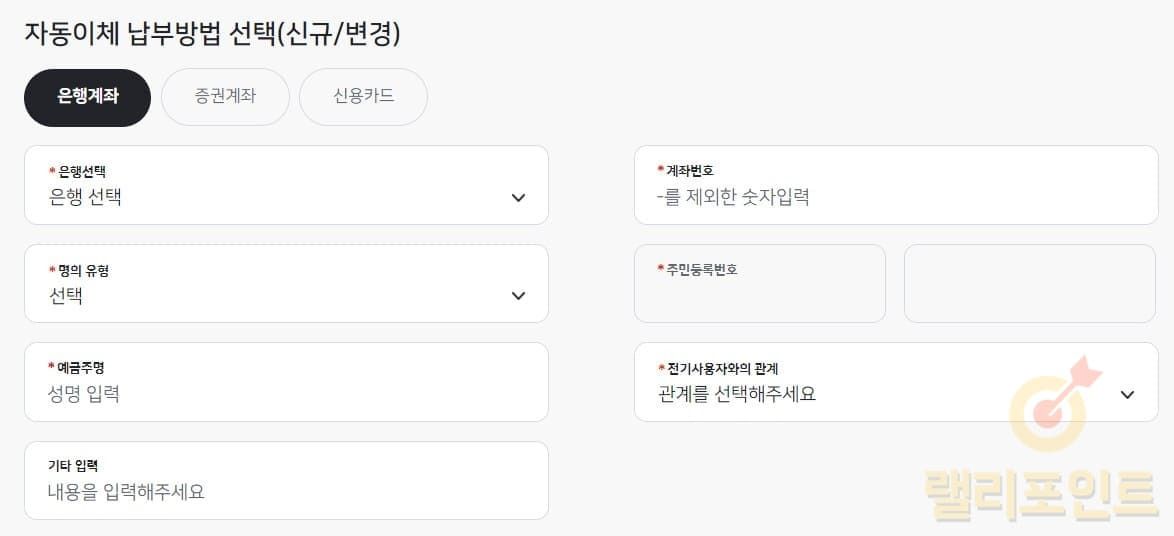Click the chevron arrow in 명의 유형 box
1174x536 pixels.
tap(518, 296)
